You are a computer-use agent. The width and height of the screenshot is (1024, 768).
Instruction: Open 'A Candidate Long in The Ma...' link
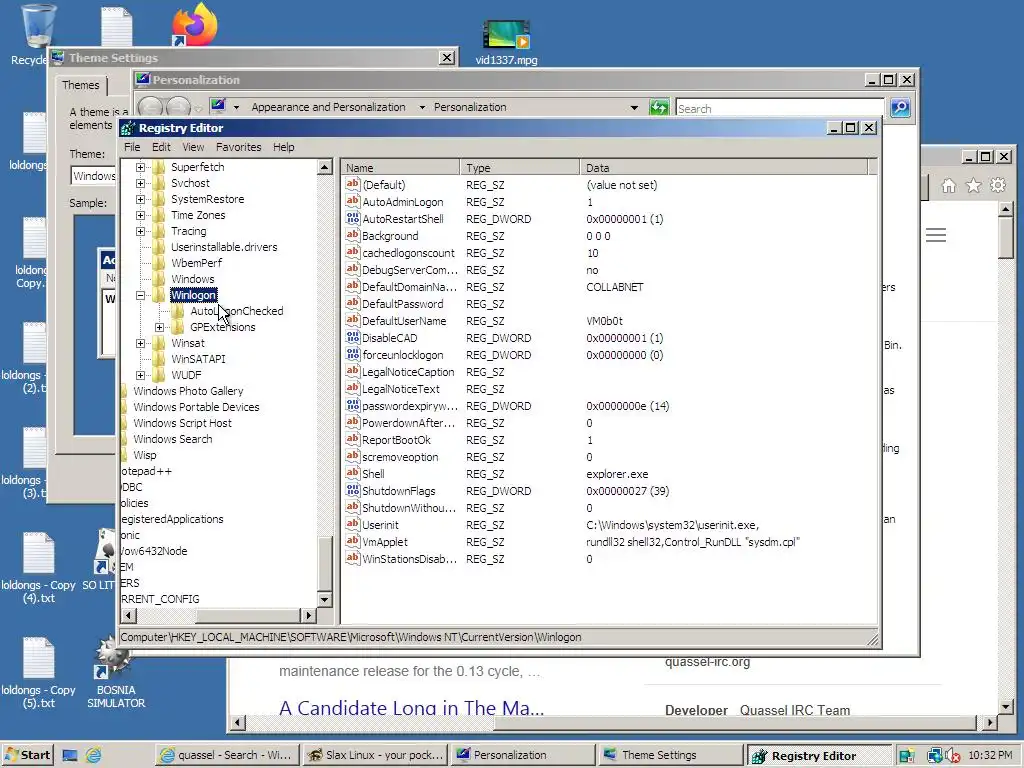[411, 708]
